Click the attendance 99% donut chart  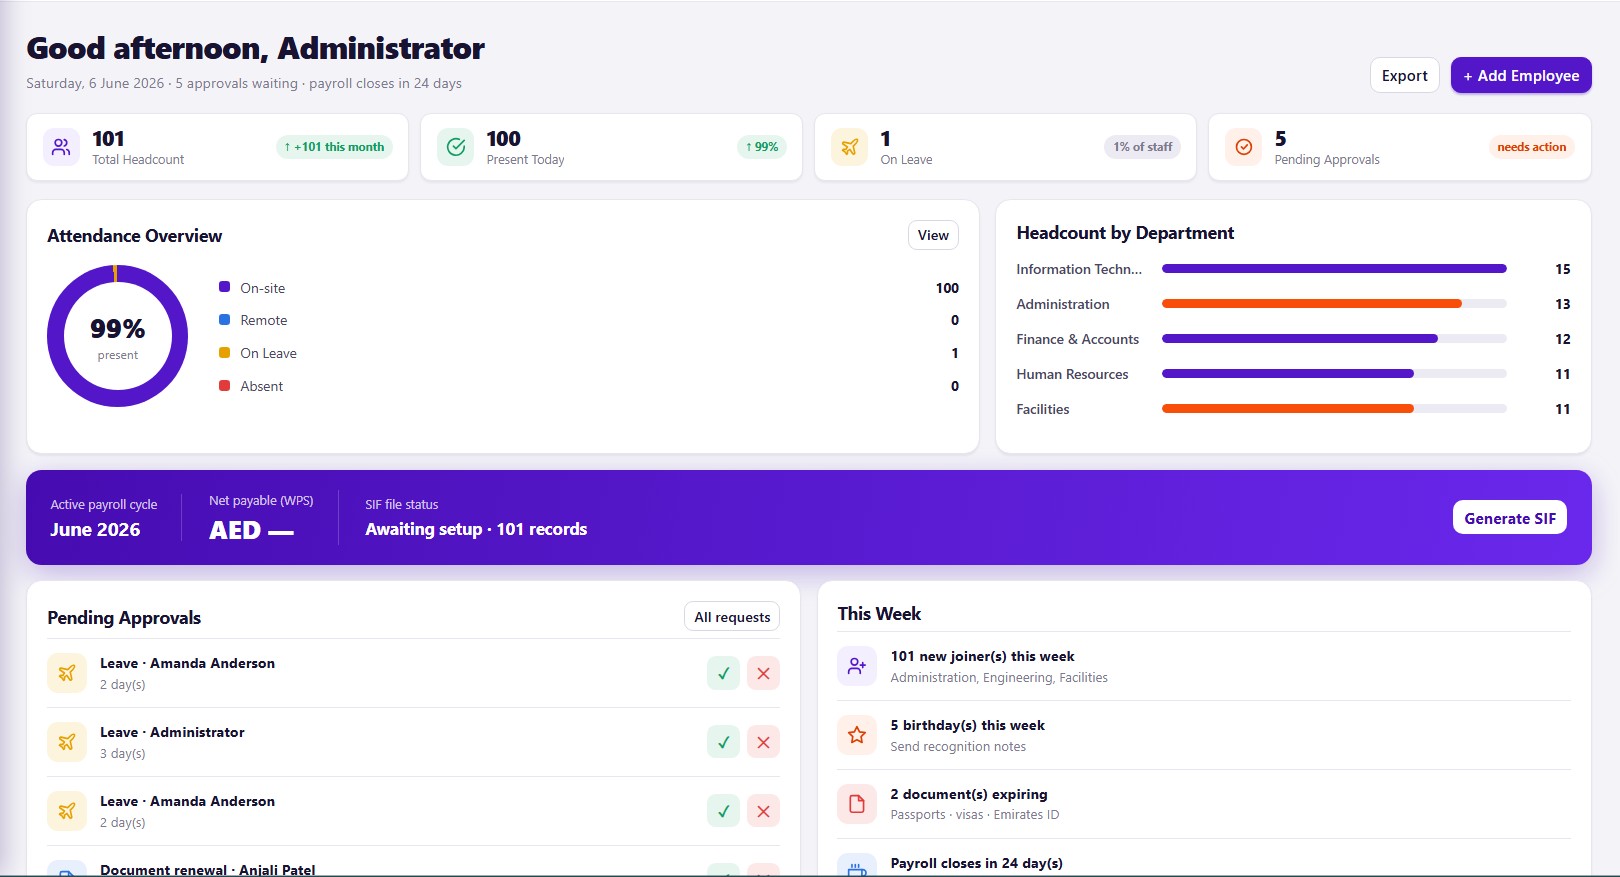coord(117,336)
